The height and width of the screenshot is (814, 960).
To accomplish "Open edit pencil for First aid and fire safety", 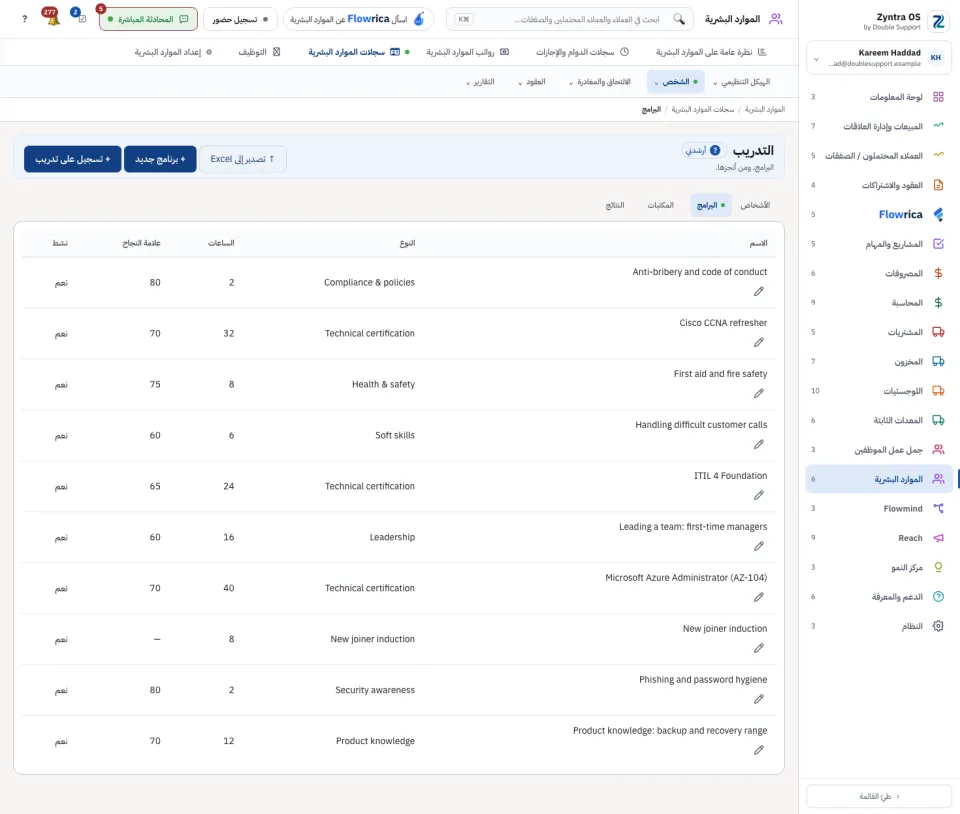I will coord(759,394).
